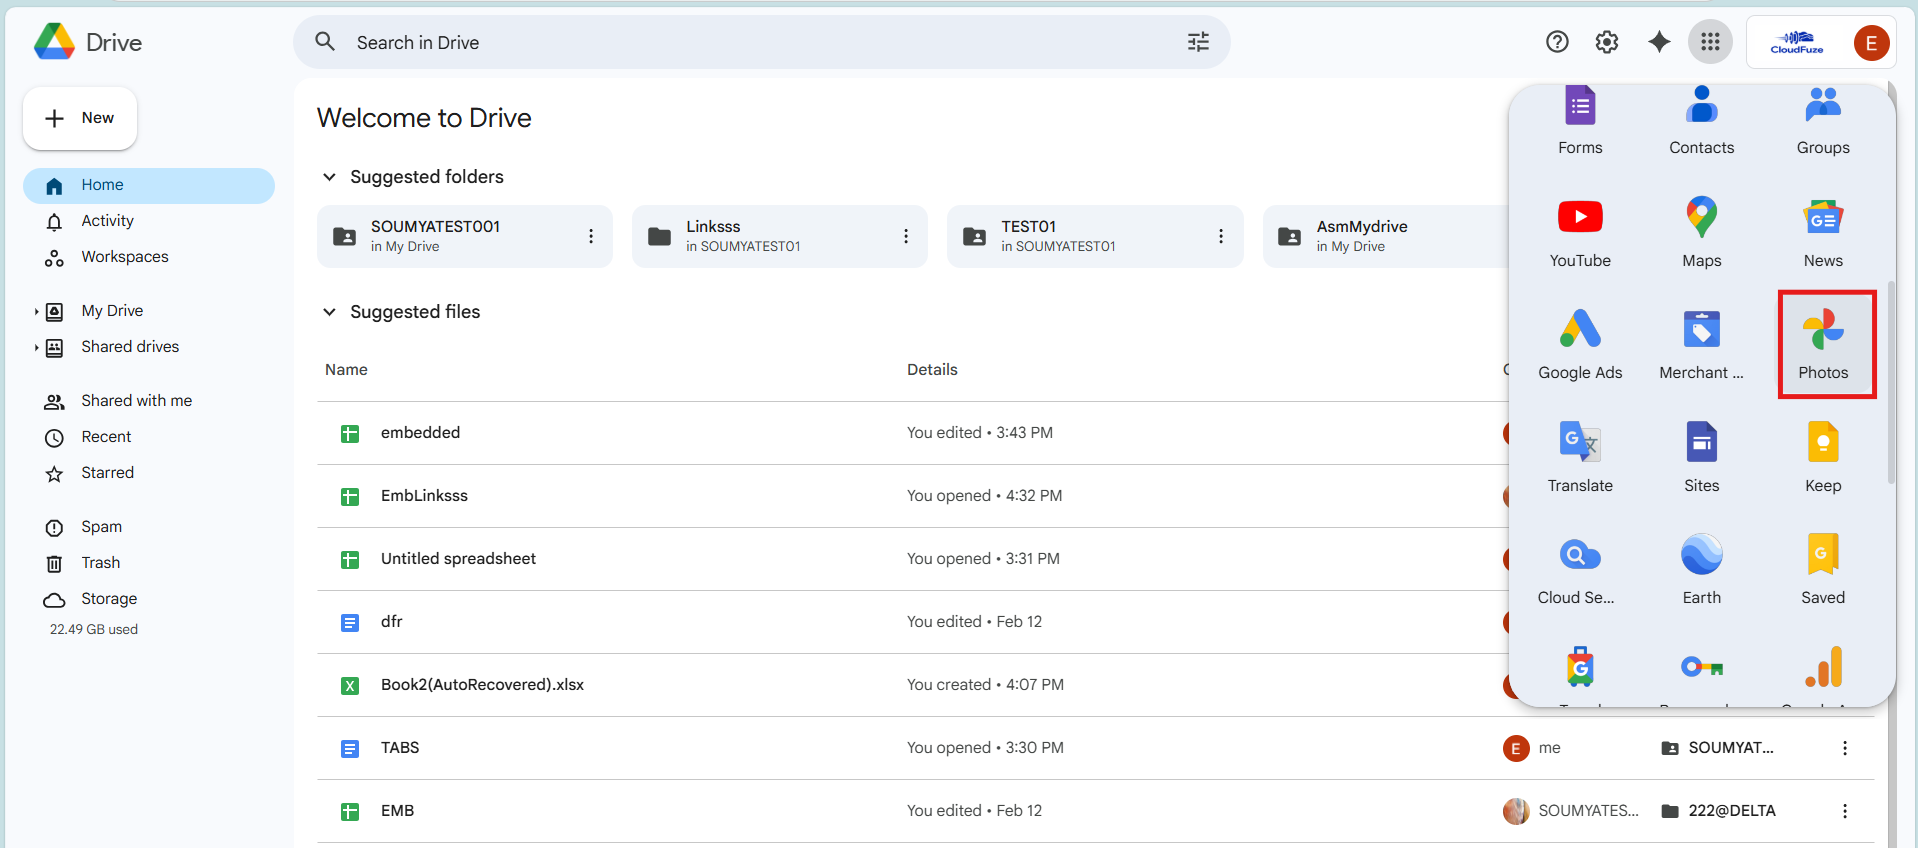Viewport: 1918px width, 848px height.
Task: Launch YouTube from apps grid
Action: [x=1580, y=233]
